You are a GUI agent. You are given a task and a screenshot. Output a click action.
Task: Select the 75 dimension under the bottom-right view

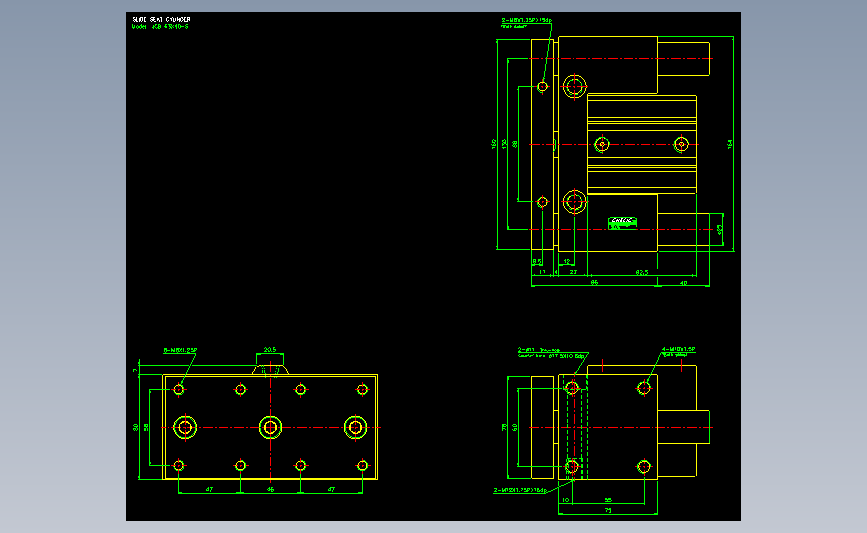coord(608,510)
